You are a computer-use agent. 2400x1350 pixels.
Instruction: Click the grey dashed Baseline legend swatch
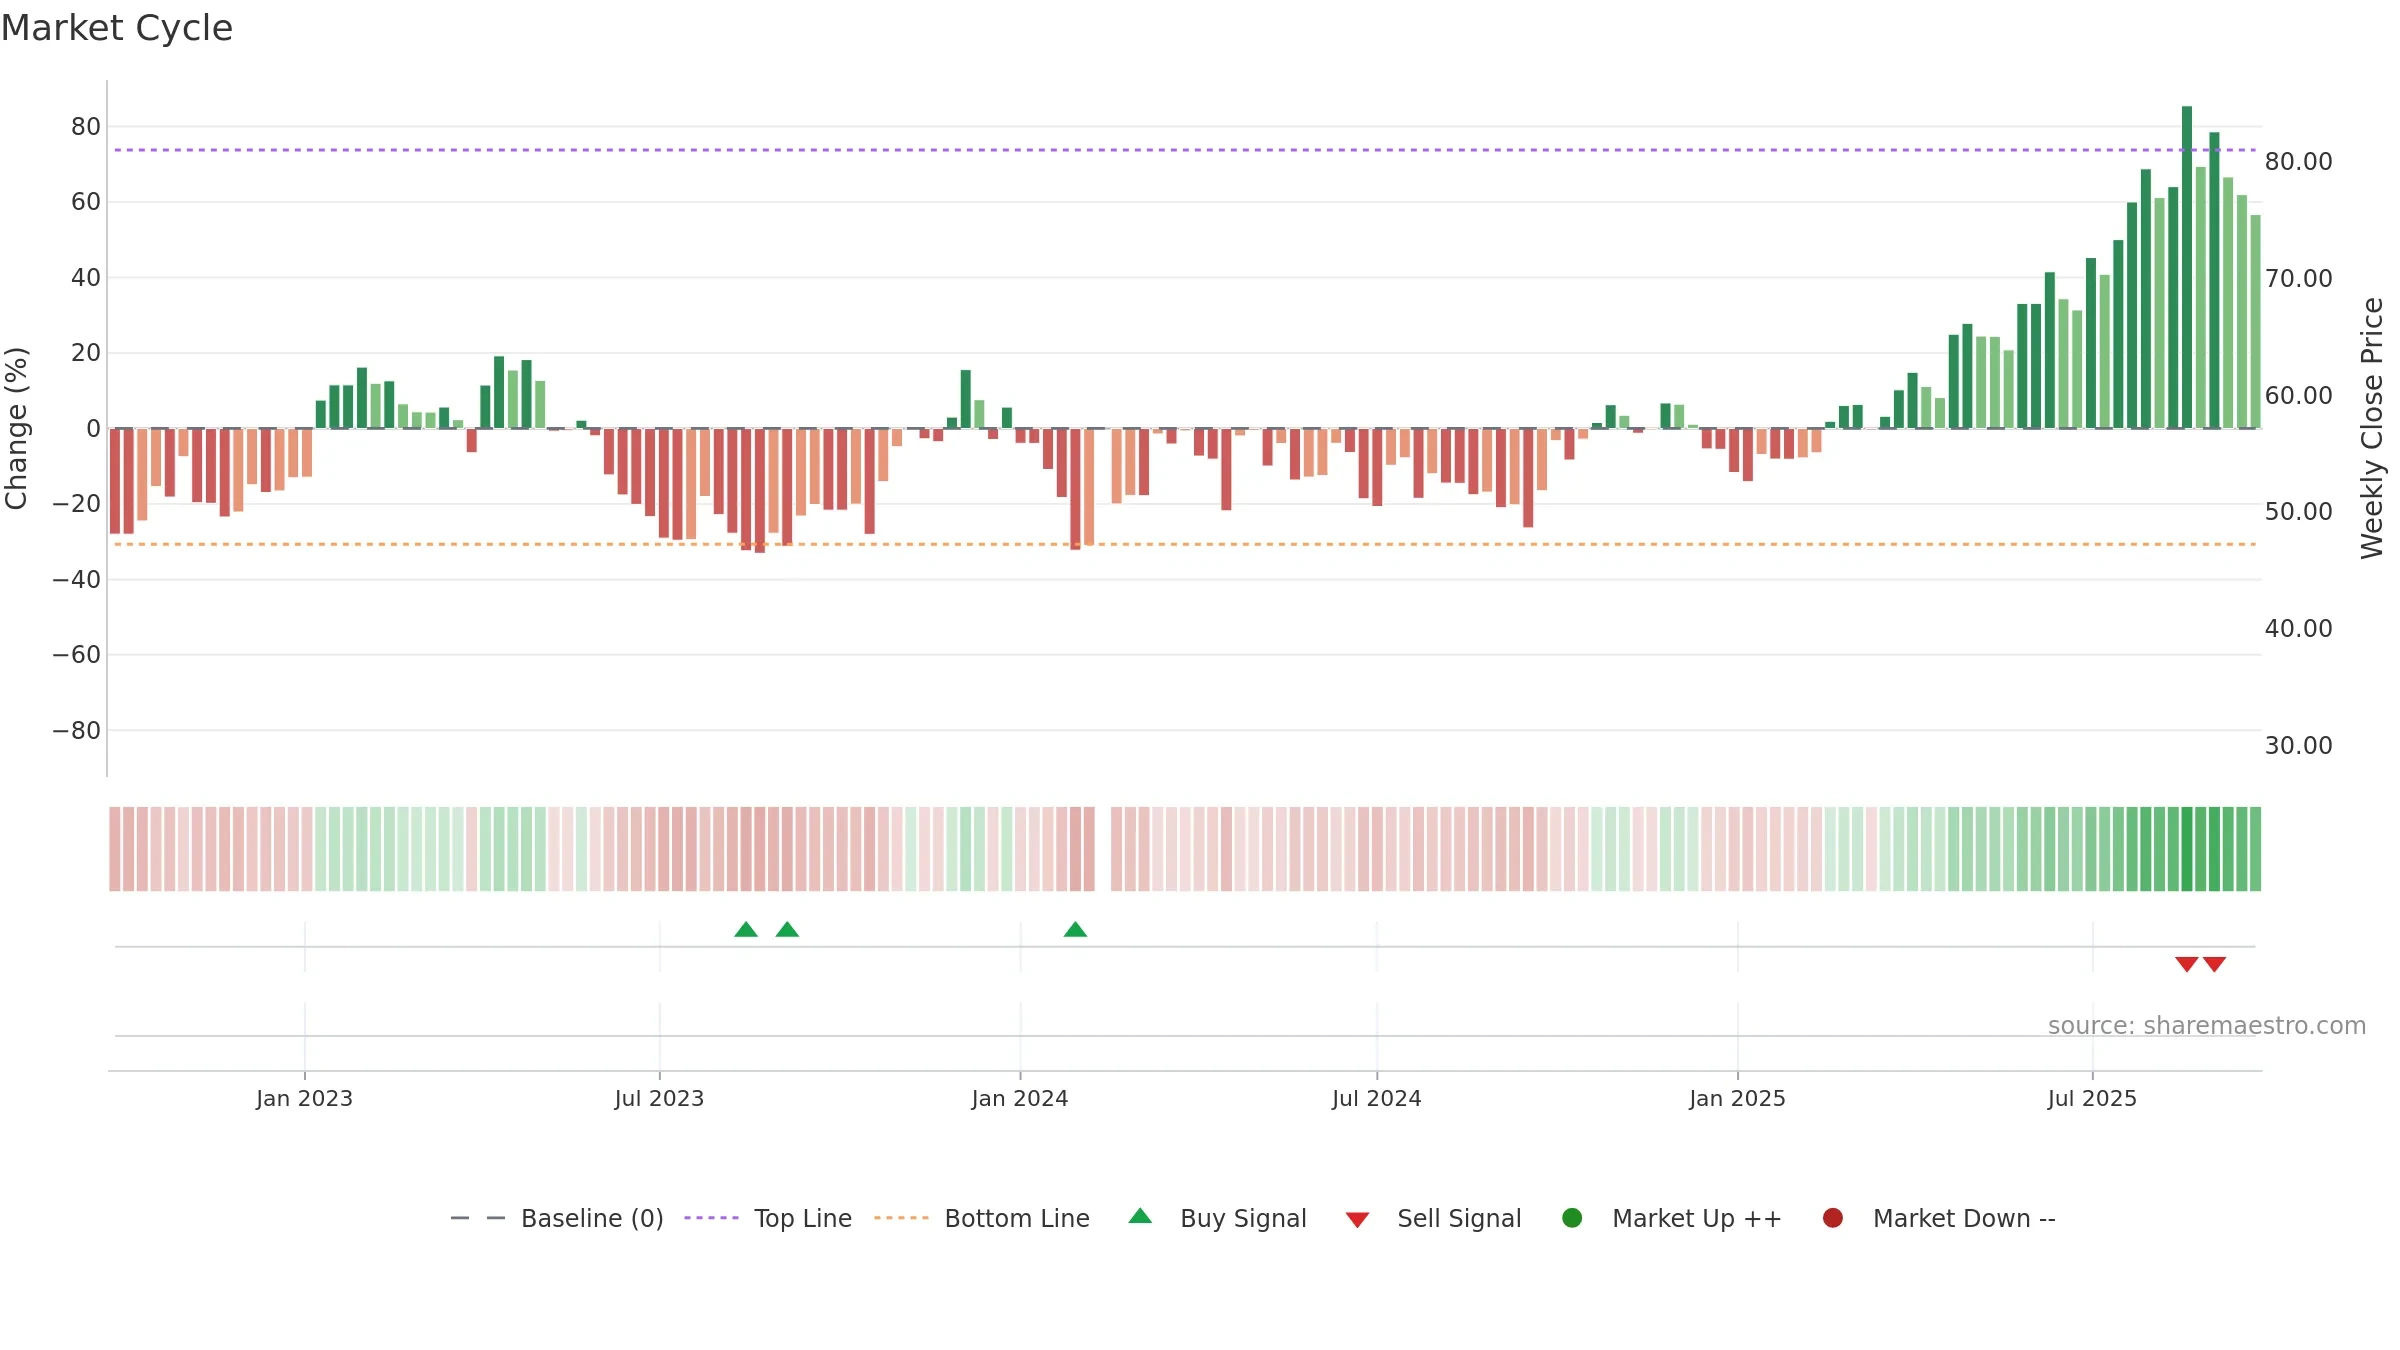(x=478, y=1218)
